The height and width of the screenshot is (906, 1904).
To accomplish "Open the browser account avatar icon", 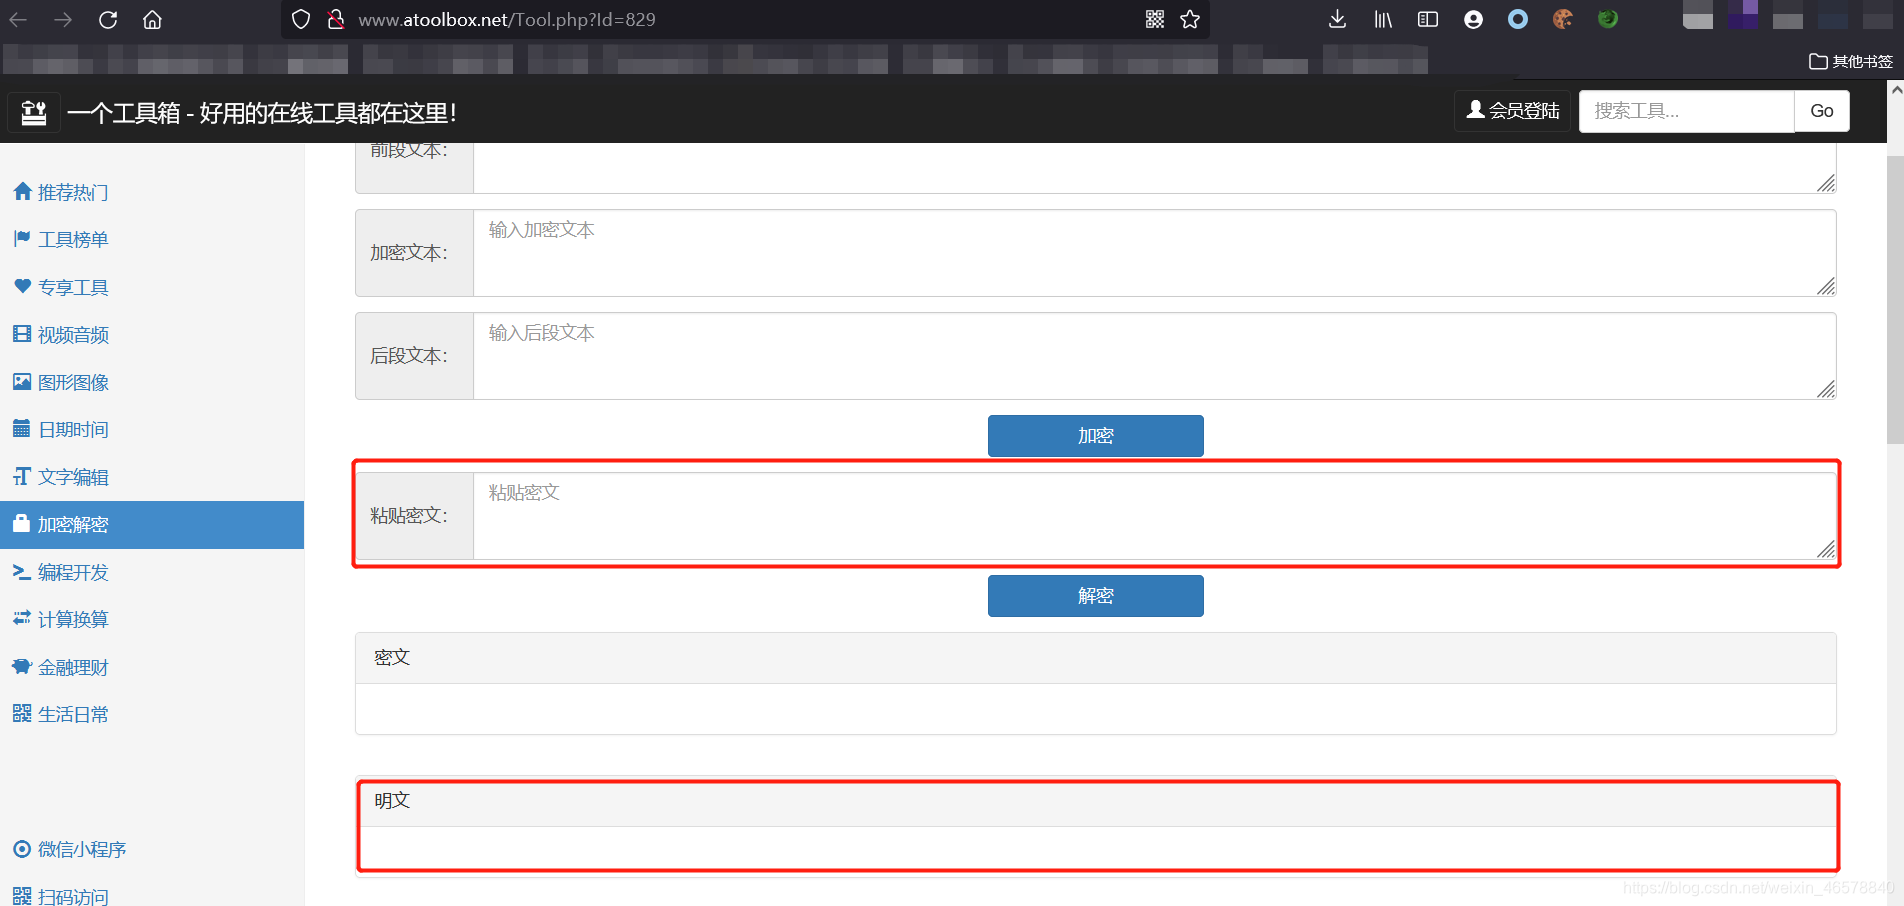I will pyautogui.click(x=1473, y=19).
